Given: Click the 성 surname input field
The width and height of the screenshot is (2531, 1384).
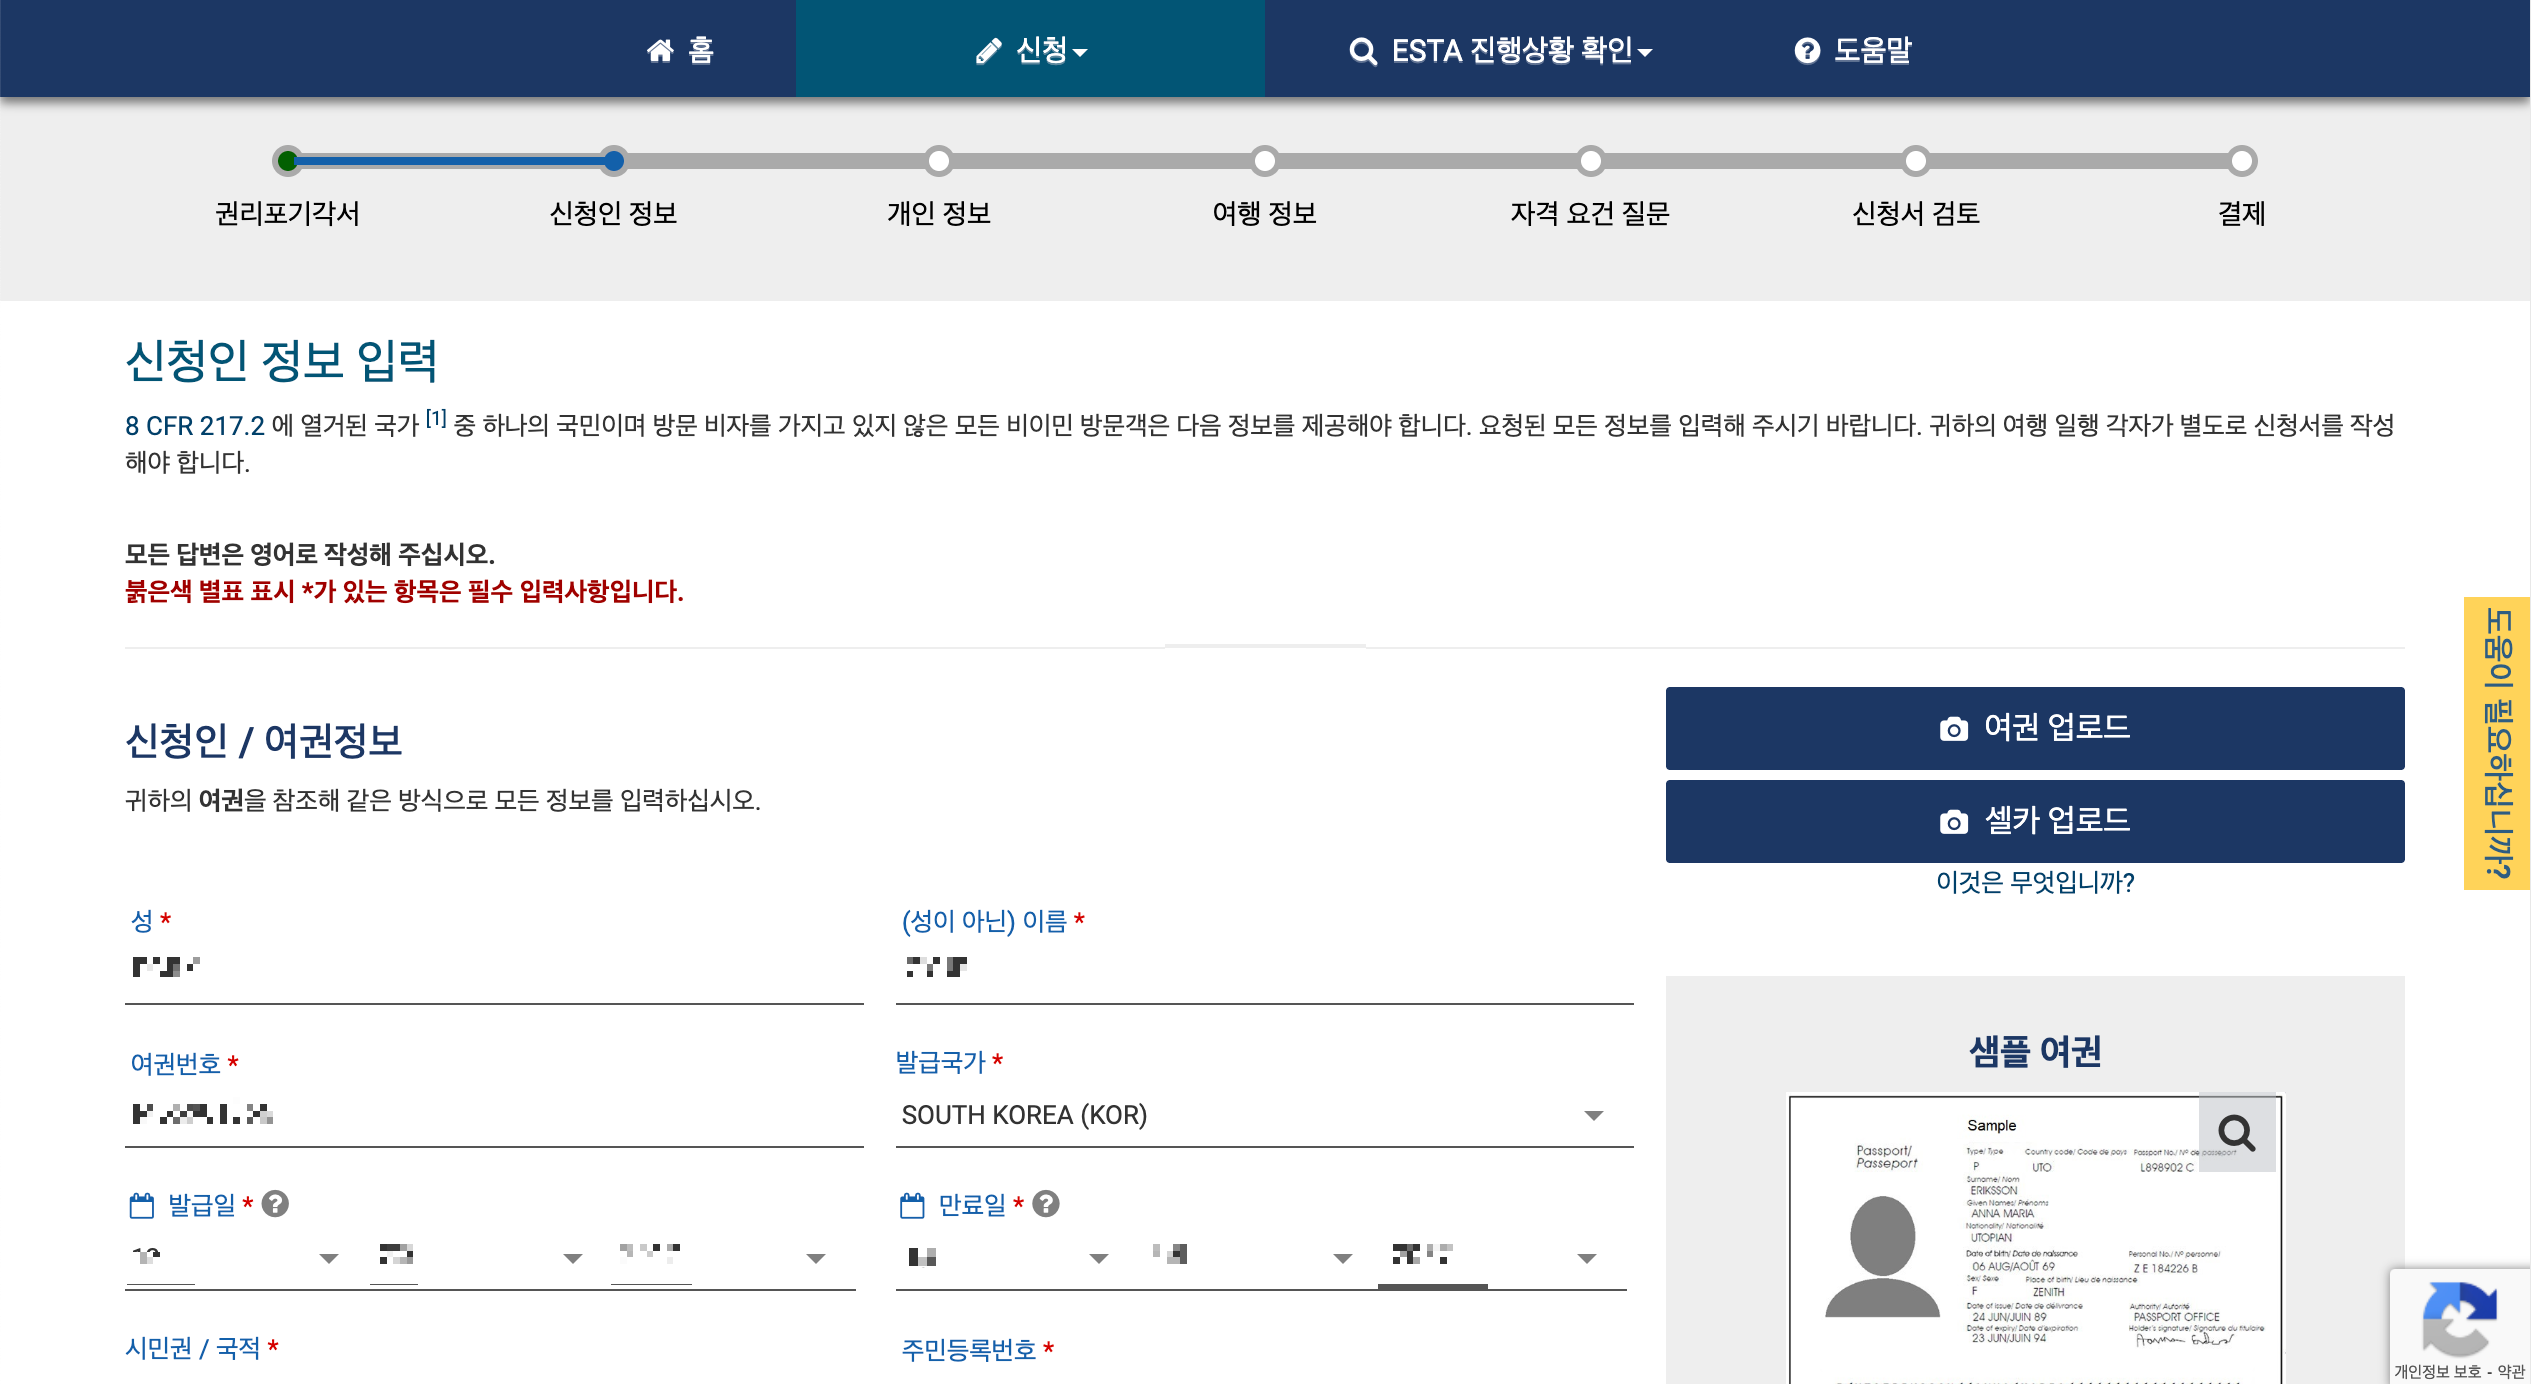Looking at the screenshot, I should pos(494,968).
